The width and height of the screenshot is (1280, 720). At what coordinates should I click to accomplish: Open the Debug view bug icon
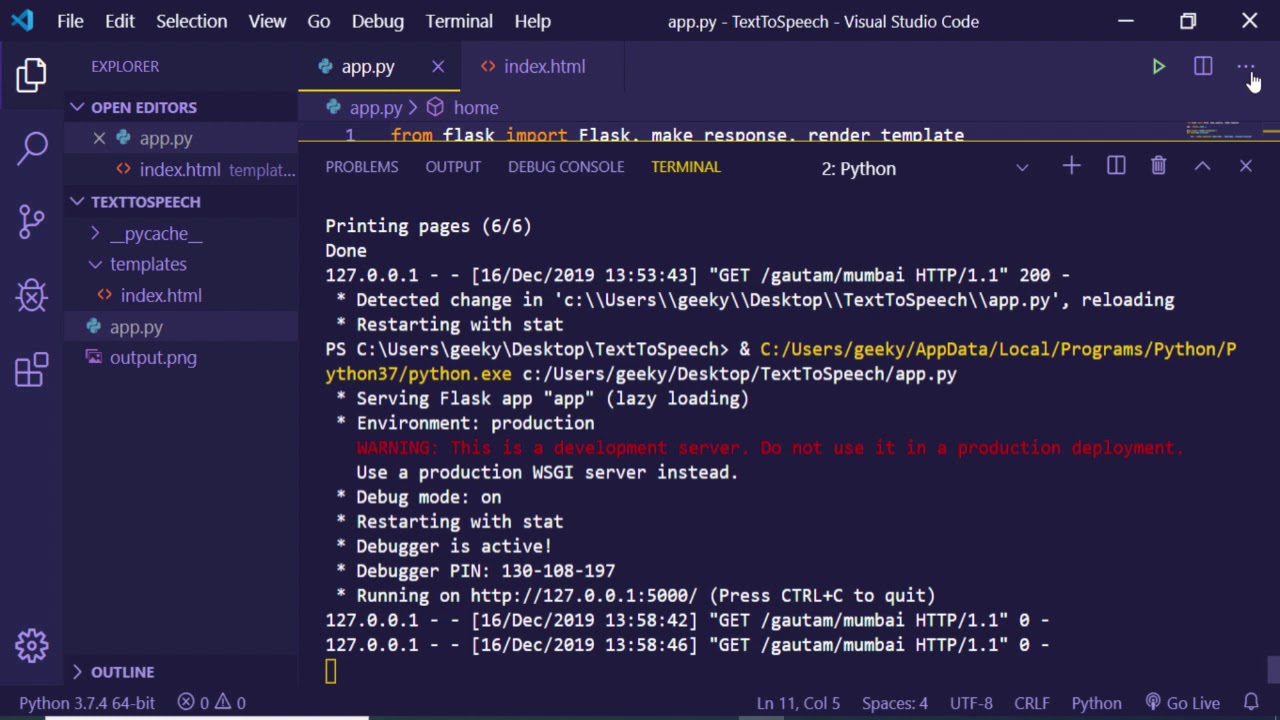[32, 295]
